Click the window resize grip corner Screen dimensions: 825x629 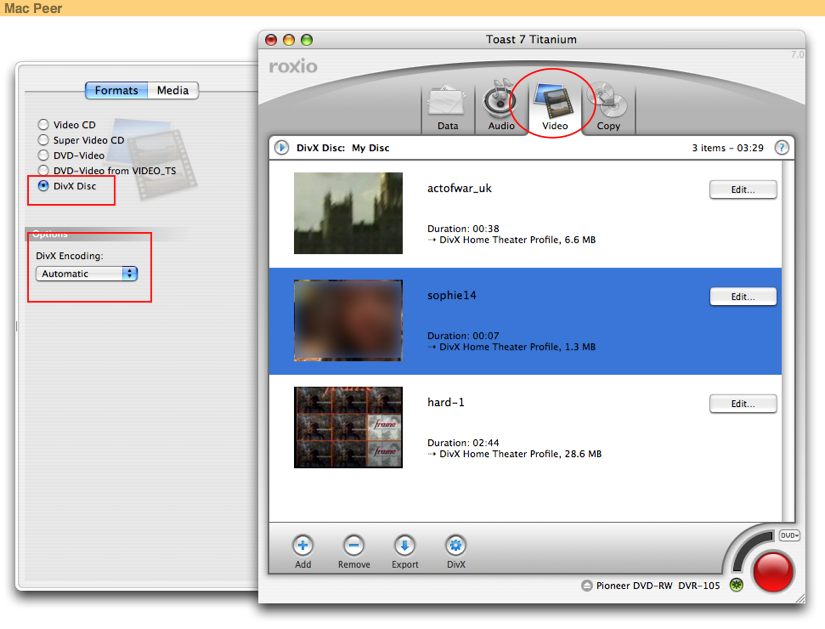(x=800, y=598)
